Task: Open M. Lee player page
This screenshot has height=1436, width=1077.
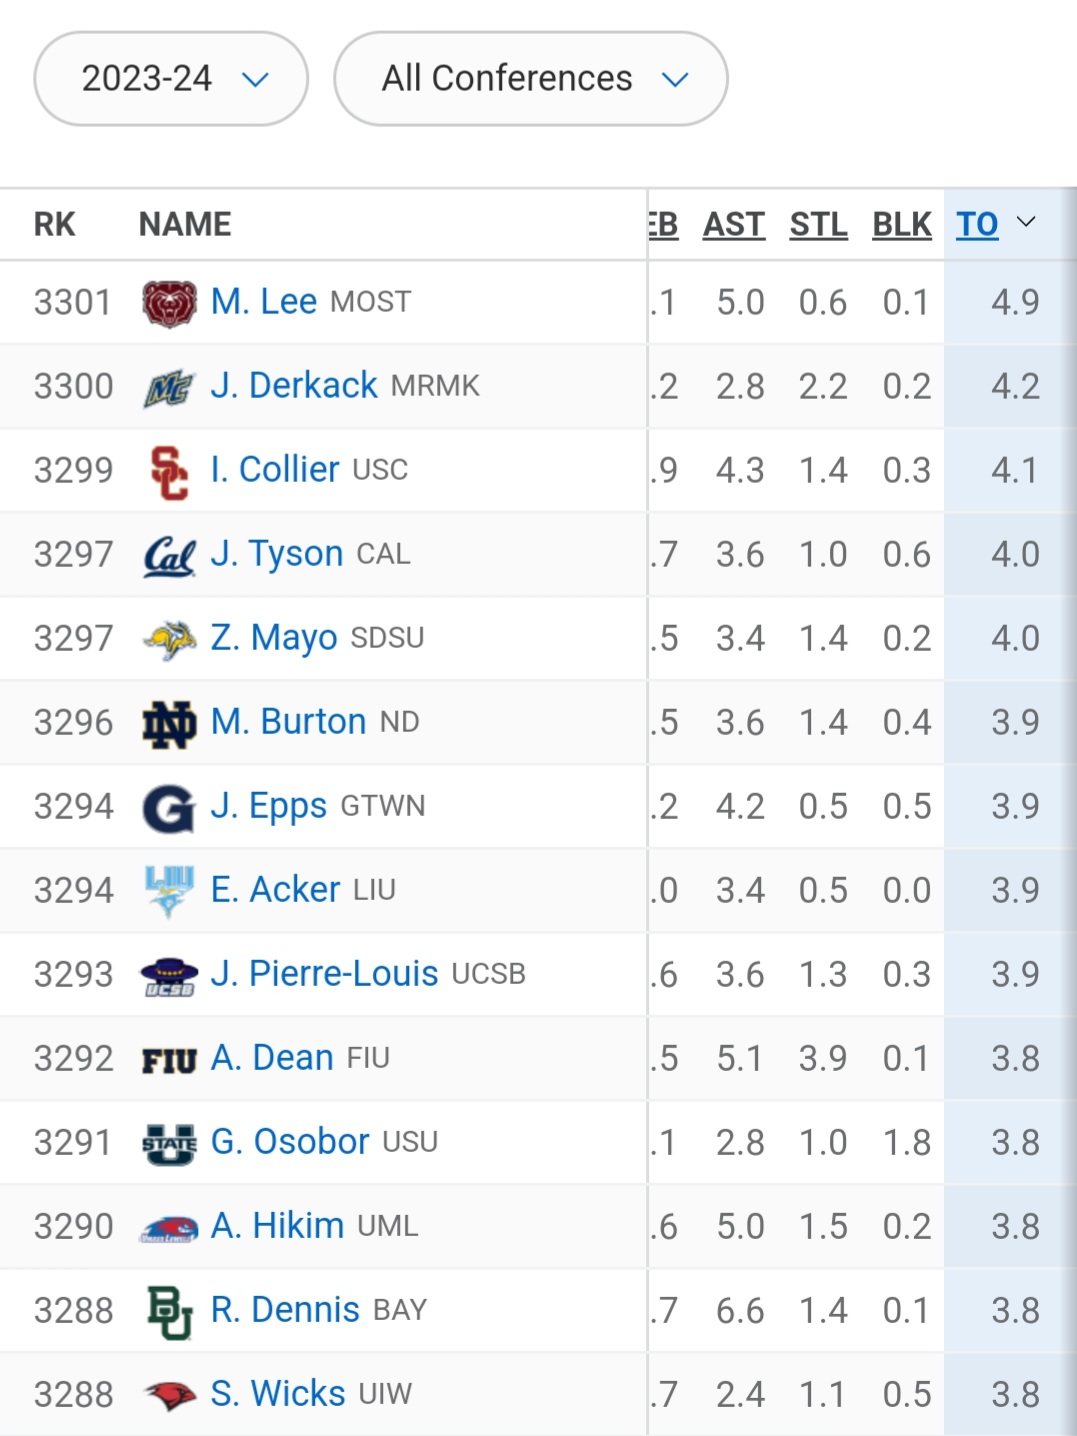Action: tap(263, 302)
